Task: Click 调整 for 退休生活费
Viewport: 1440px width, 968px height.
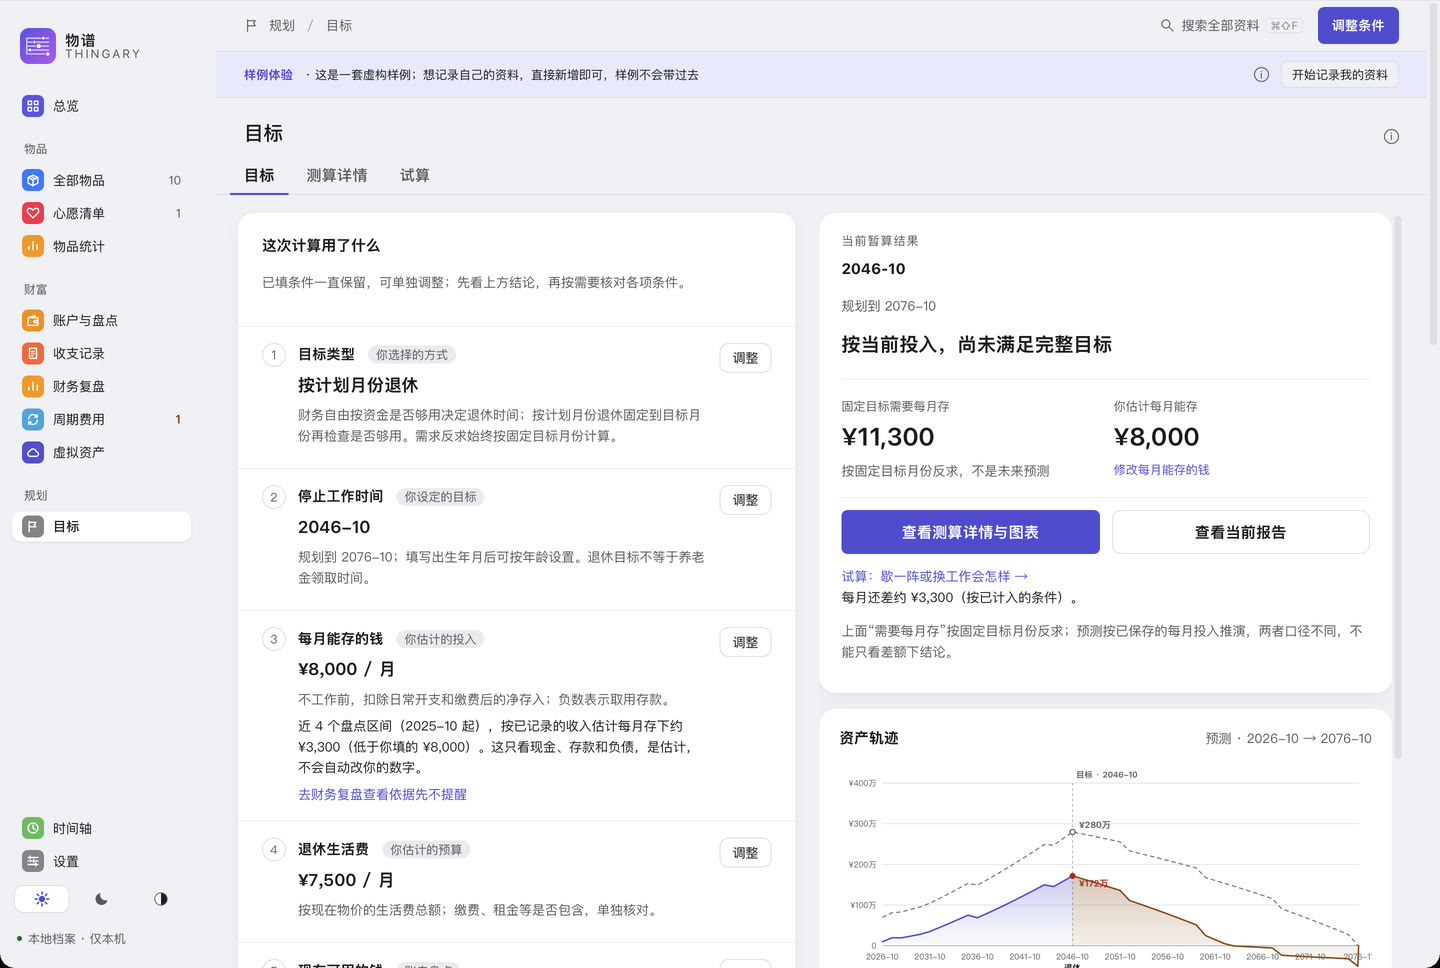Action: pos(745,853)
